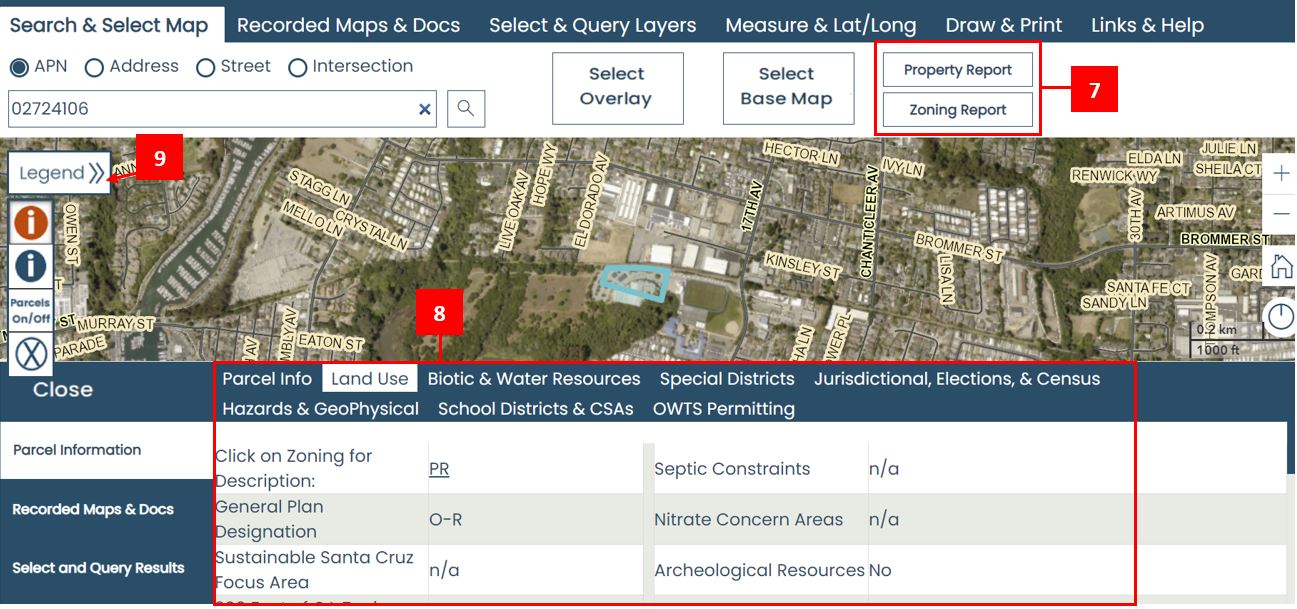1297x609 pixels.
Task: Select School Districts & CSAs tab
Action: coord(536,408)
